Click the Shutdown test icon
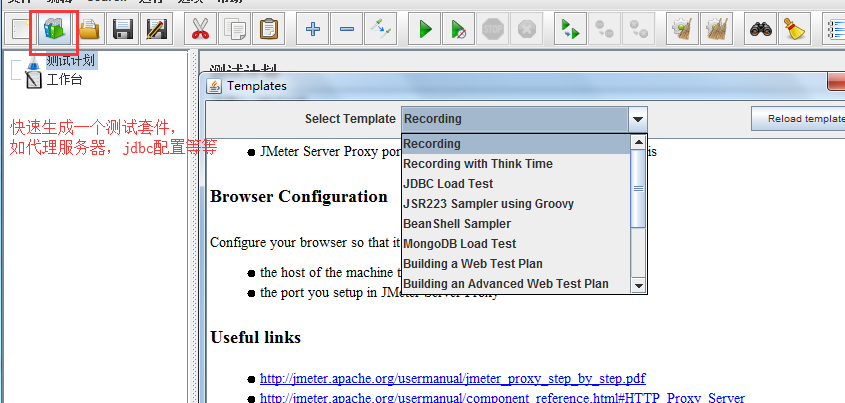The image size is (845, 403). pos(527,29)
